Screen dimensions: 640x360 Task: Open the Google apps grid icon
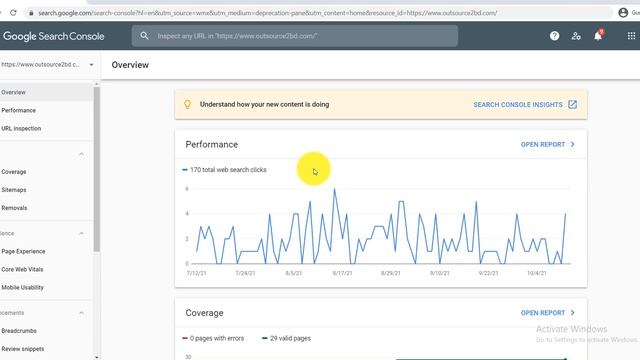pos(631,36)
